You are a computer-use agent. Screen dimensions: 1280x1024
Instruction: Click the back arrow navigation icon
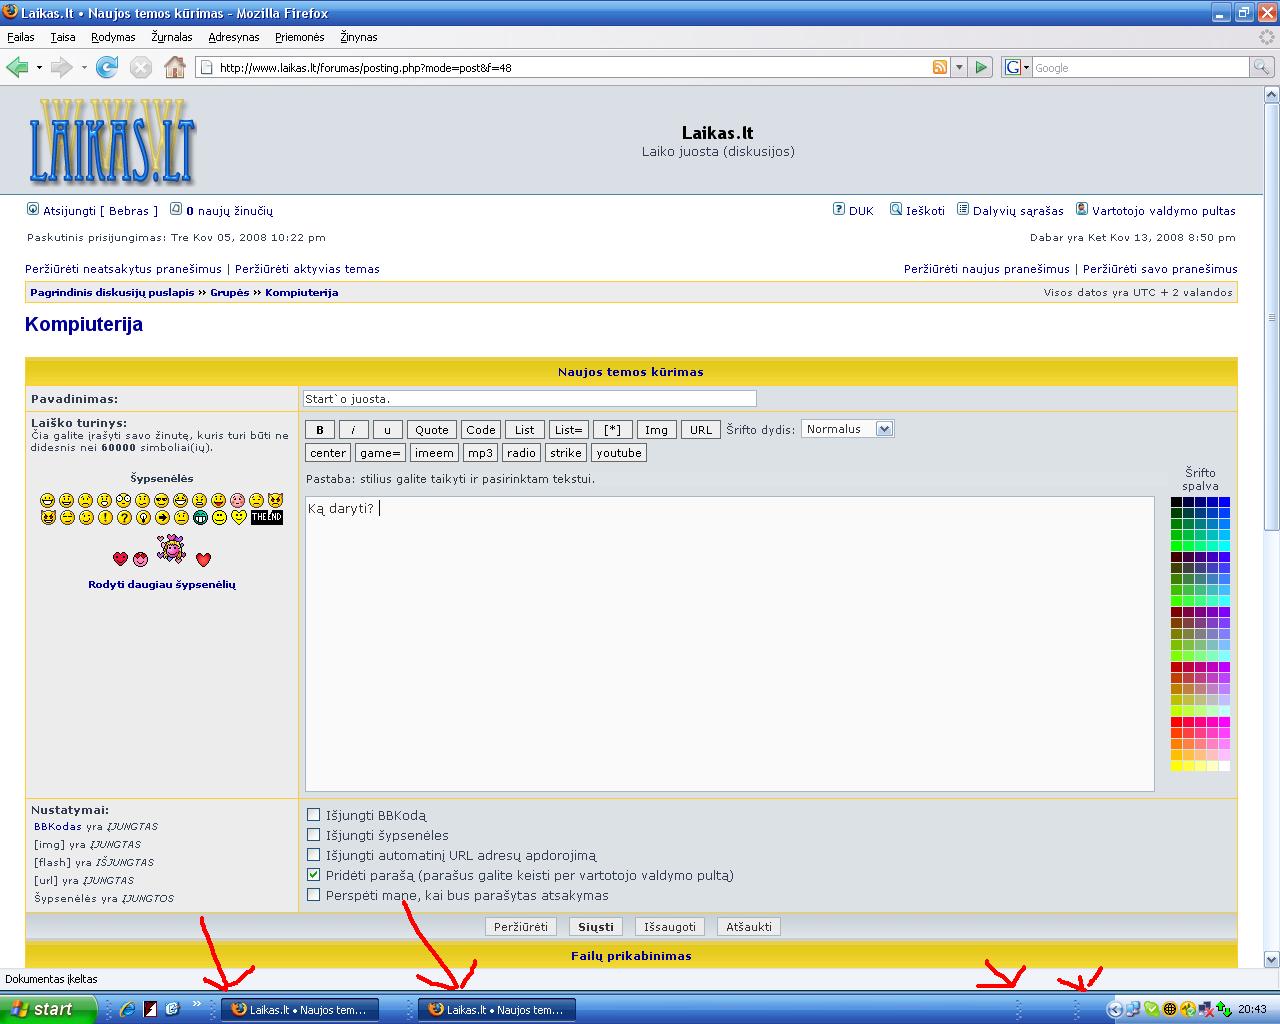coord(17,67)
